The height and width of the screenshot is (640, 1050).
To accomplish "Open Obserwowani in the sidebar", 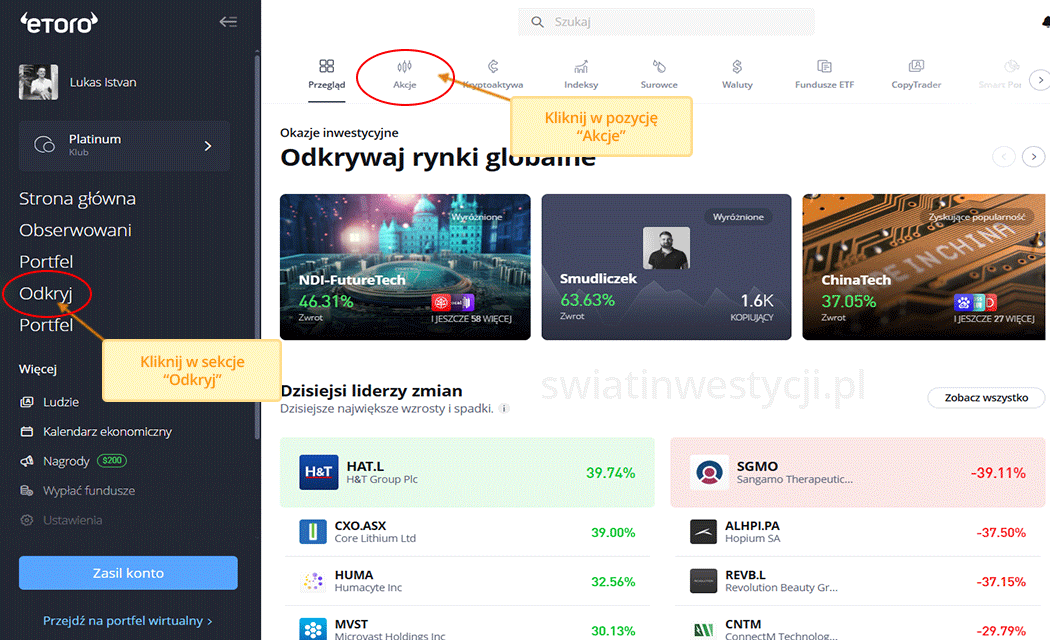I will click(75, 230).
